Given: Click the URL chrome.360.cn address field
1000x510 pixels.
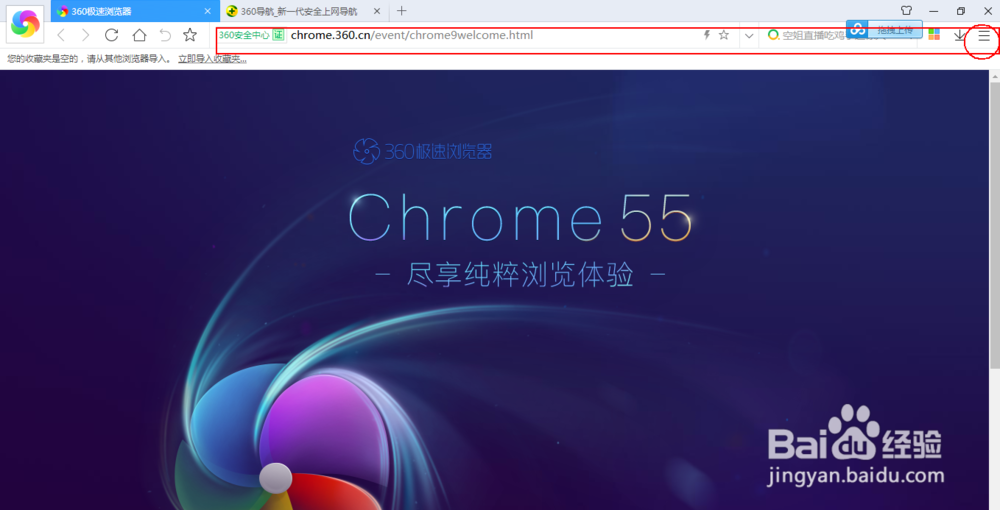Looking at the screenshot, I should coord(411,35).
